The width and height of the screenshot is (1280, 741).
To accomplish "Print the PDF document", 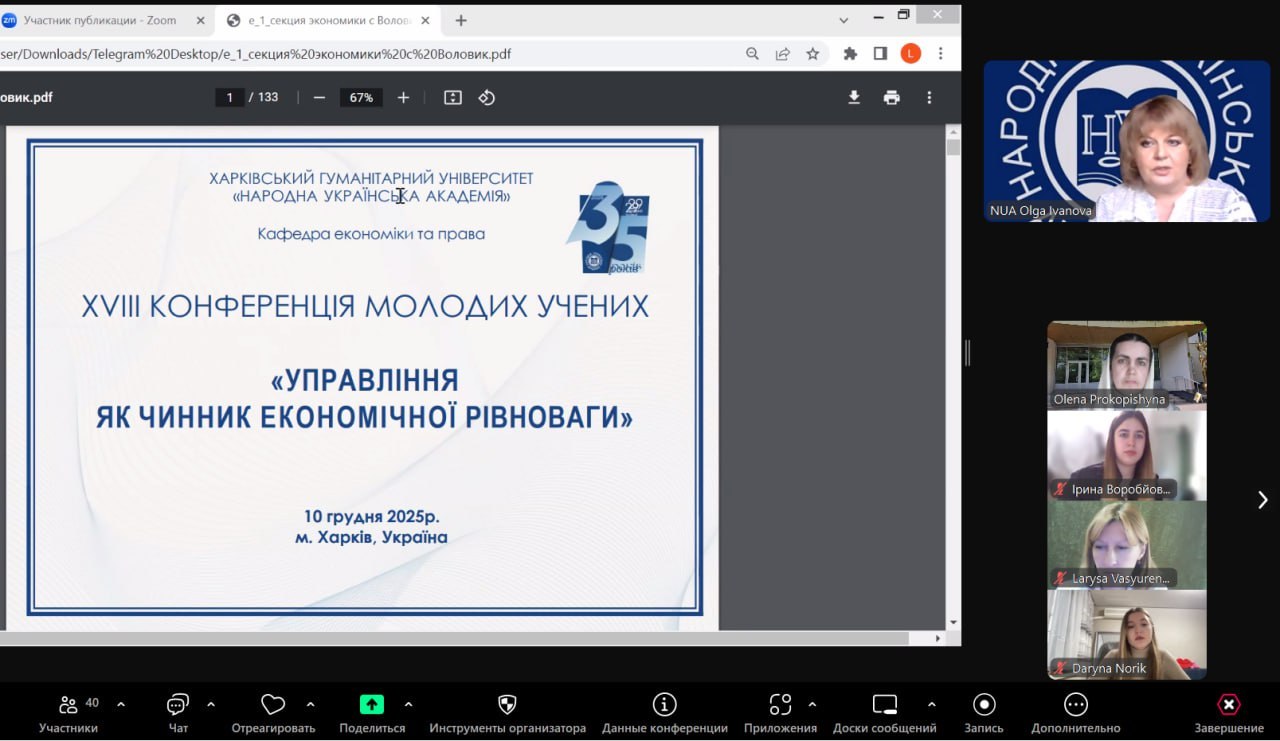I will [x=891, y=97].
